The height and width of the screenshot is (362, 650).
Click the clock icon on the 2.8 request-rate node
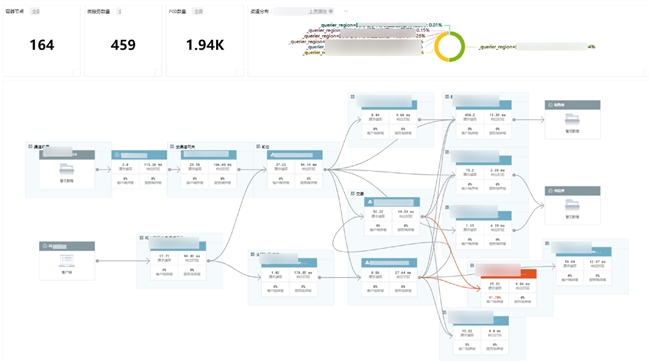(117, 155)
